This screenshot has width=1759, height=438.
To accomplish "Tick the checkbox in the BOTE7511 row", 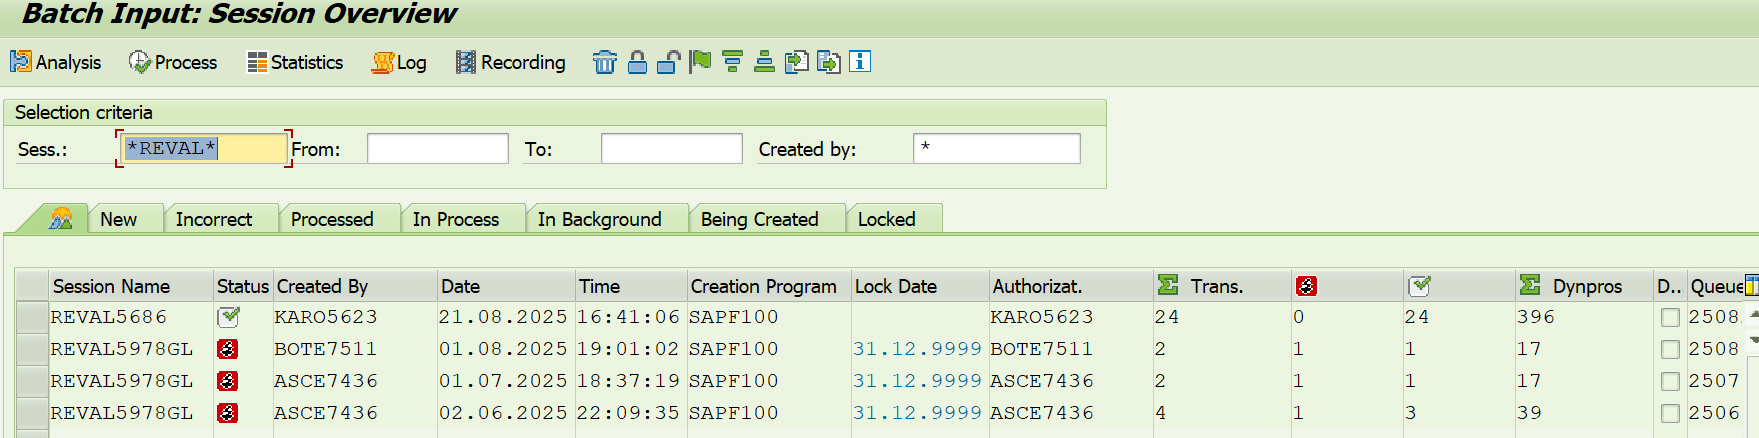I will 1669,349.
